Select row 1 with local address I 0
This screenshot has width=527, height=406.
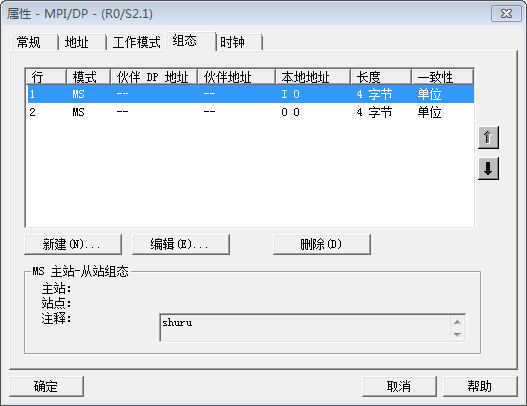250,94
